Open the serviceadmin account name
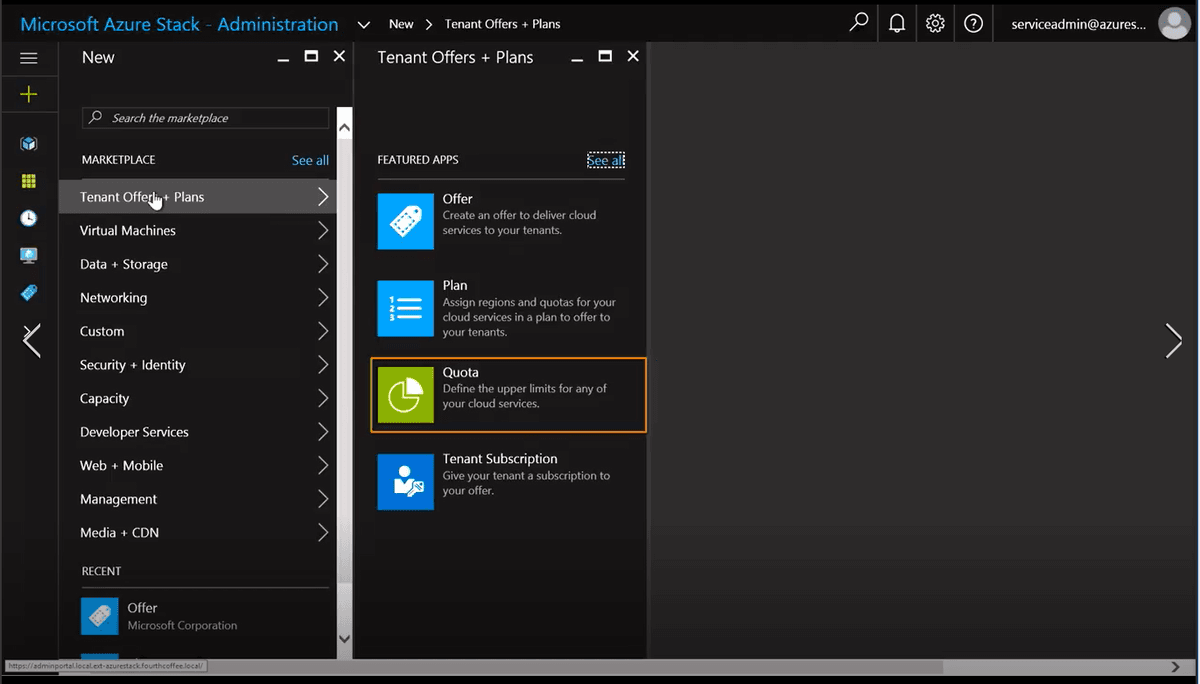 [x=1079, y=24]
